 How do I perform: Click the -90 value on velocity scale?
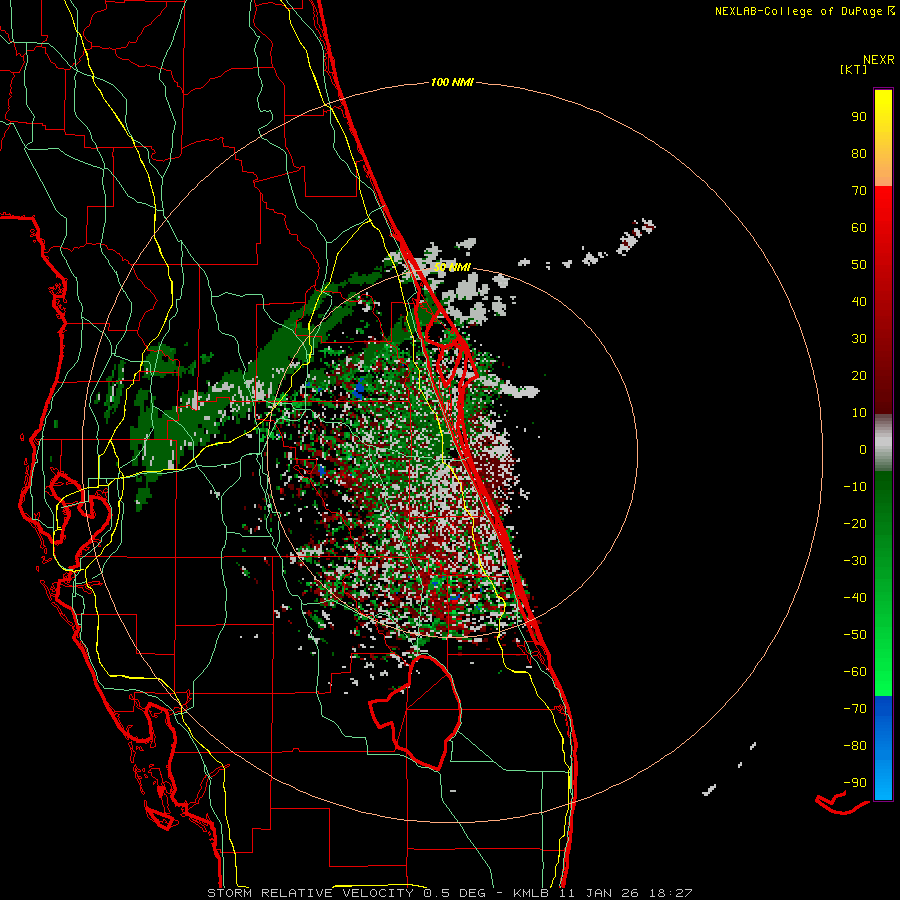[x=855, y=783]
